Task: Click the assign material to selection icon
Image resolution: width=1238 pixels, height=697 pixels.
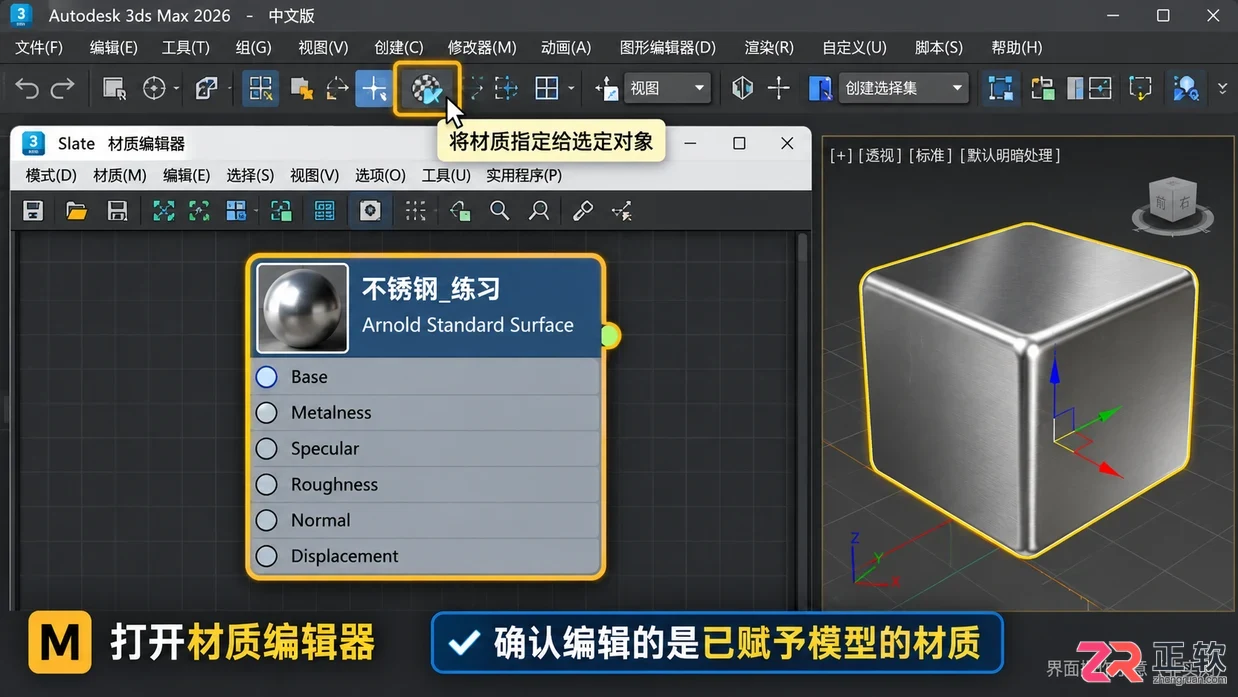Action: (427, 89)
